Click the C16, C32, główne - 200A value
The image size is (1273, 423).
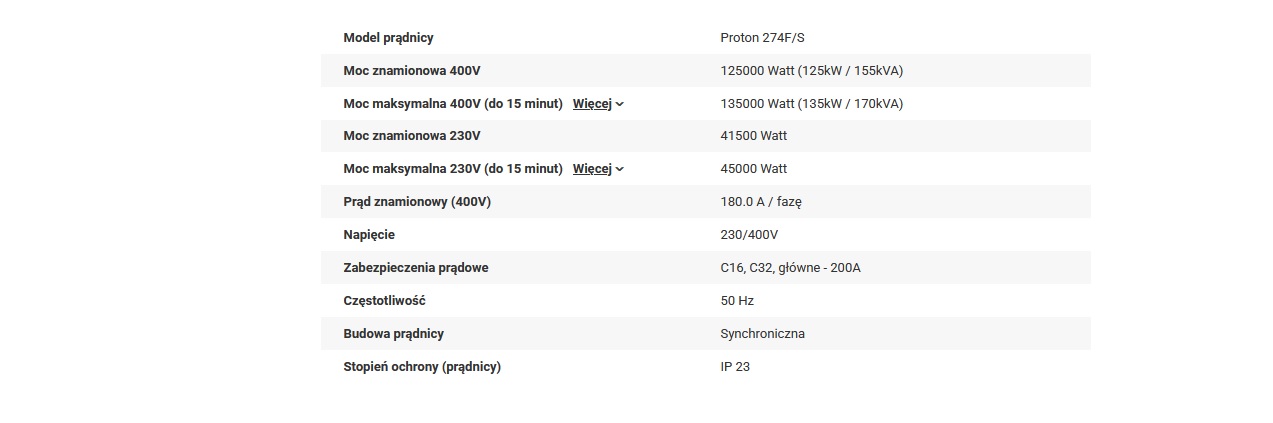click(790, 268)
